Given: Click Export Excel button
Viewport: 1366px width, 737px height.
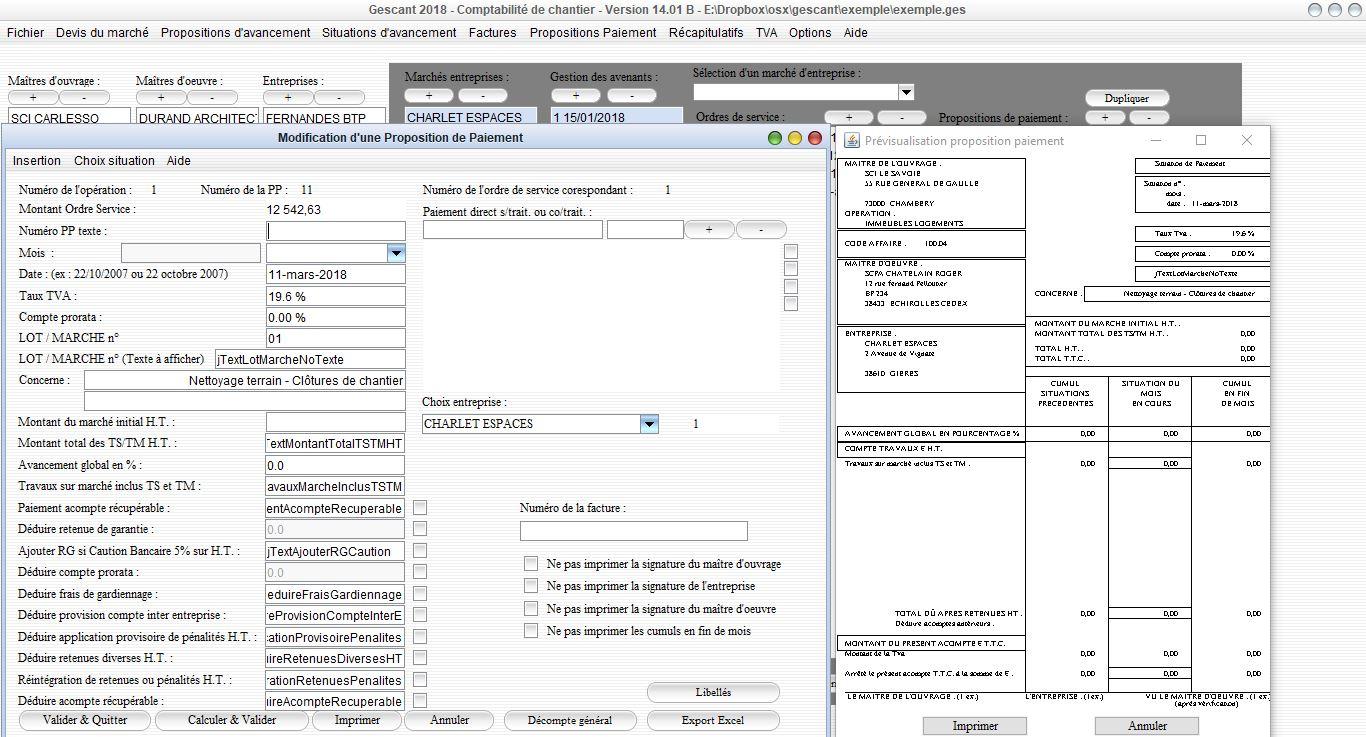Looking at the screenshot, I should pyautogui.click(x=713, y=720).
